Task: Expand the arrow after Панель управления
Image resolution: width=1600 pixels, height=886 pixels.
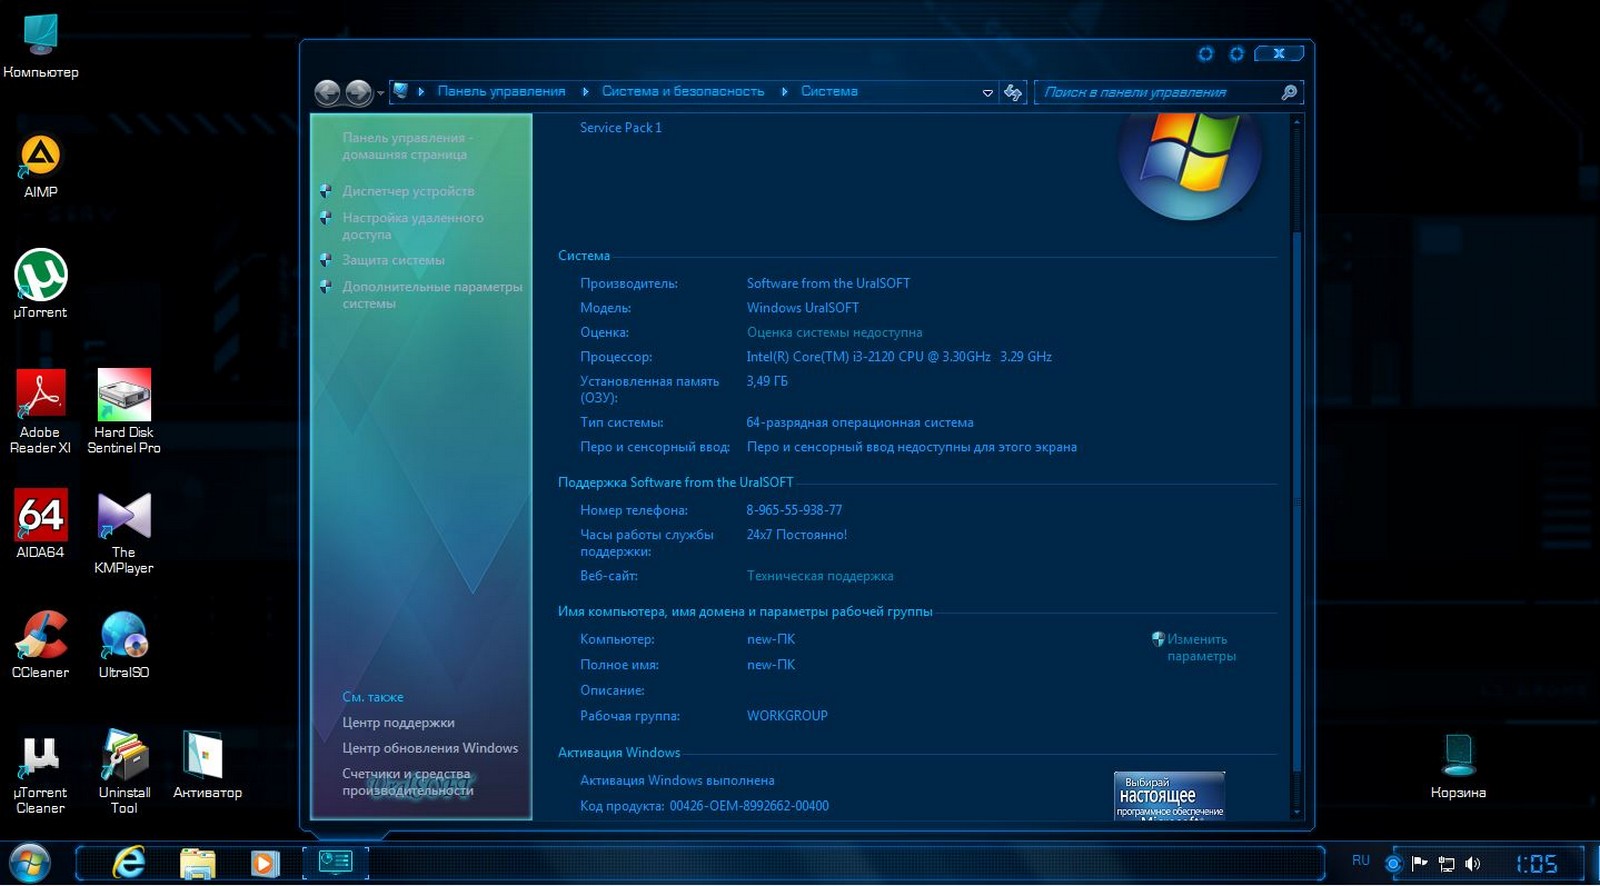Action: (x=585, y=91)
